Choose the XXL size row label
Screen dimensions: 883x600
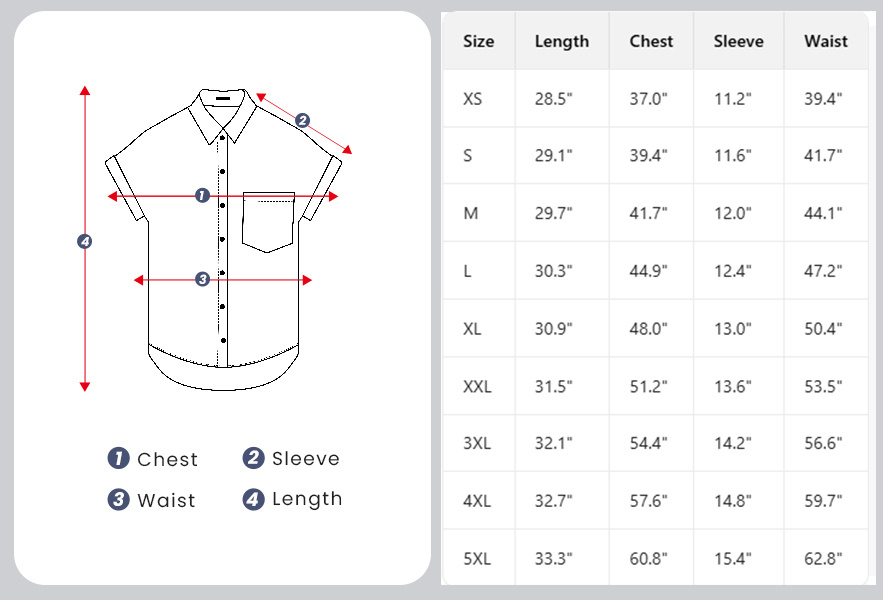pos(478,386)
